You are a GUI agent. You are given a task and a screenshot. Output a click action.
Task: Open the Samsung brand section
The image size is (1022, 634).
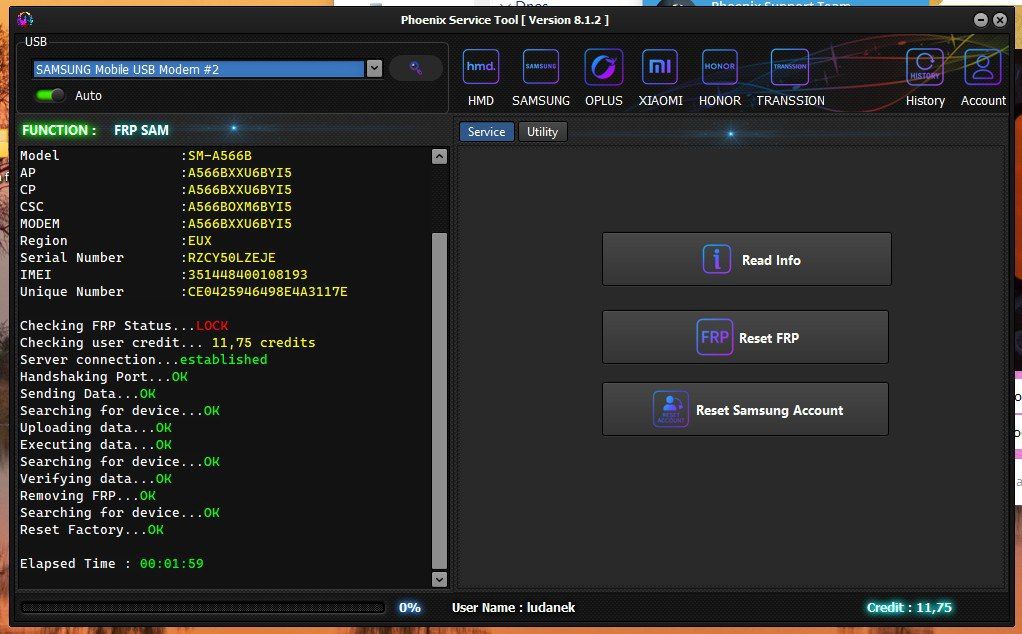(541, 68)
